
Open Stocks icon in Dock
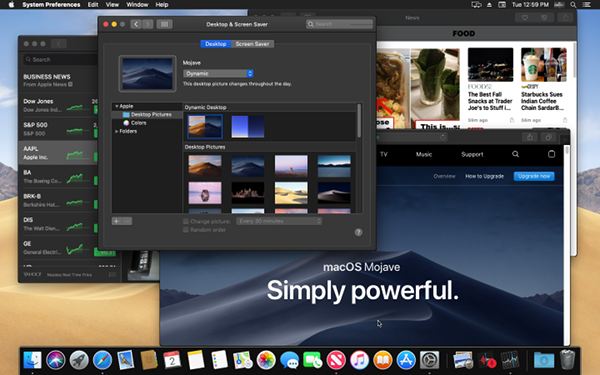(510, 360)
